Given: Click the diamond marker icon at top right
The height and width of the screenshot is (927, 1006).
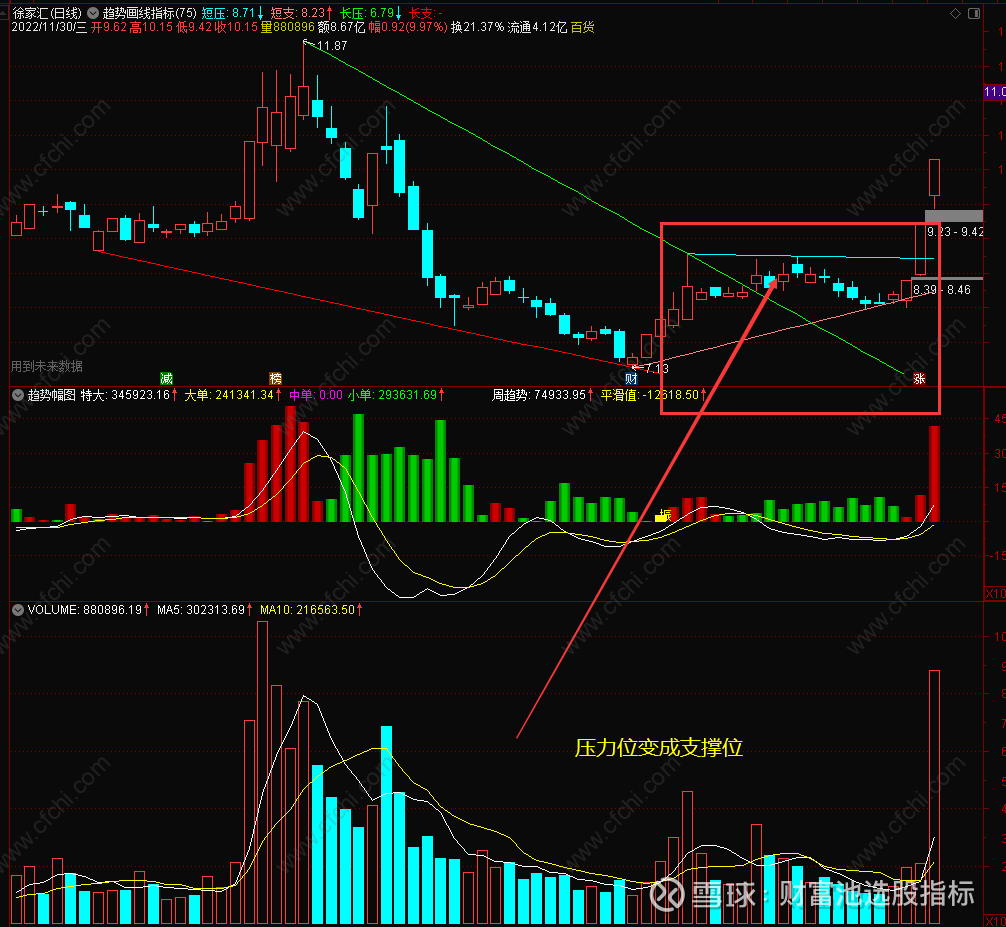Looking at the screenshot, I should pos(955,13).
